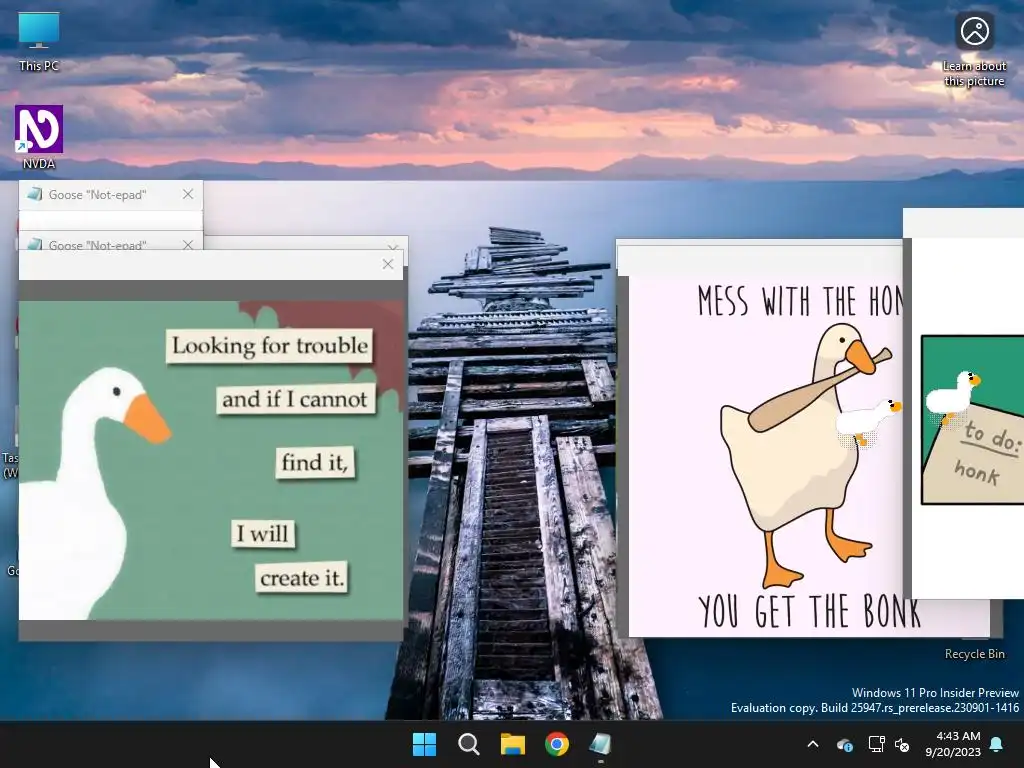
Task: Click the small goose beside the bat goose
Action: (x=870, y=422)
